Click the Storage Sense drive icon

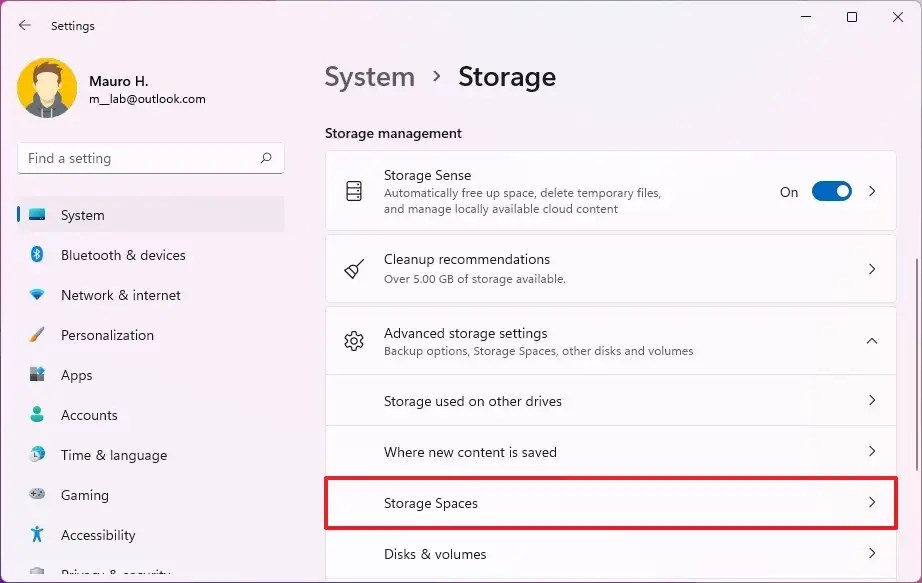click(354, 190)
